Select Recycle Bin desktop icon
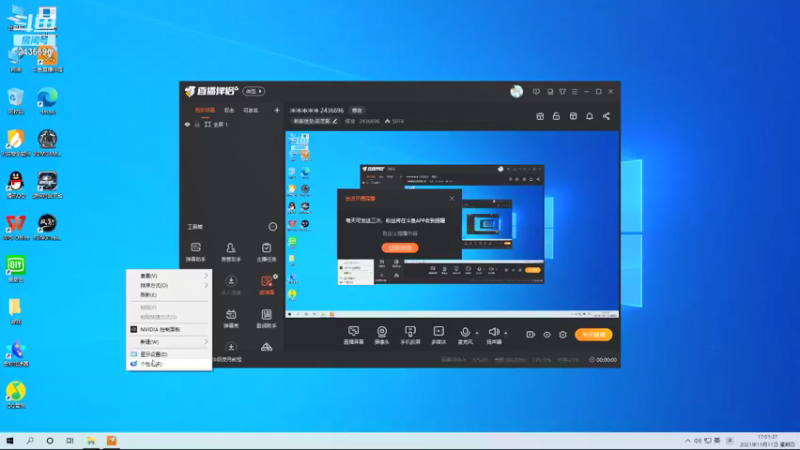 point(16,101)
